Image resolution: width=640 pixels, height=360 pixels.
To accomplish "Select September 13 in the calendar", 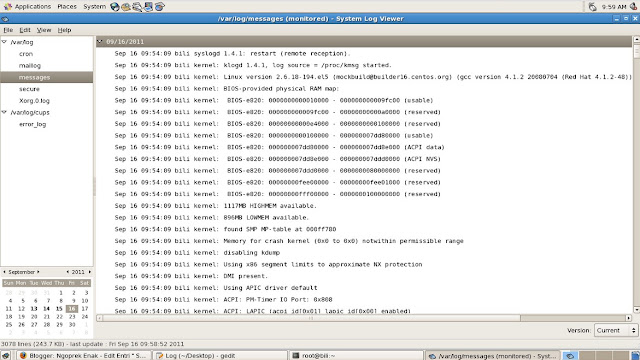I will coord(34,309).
